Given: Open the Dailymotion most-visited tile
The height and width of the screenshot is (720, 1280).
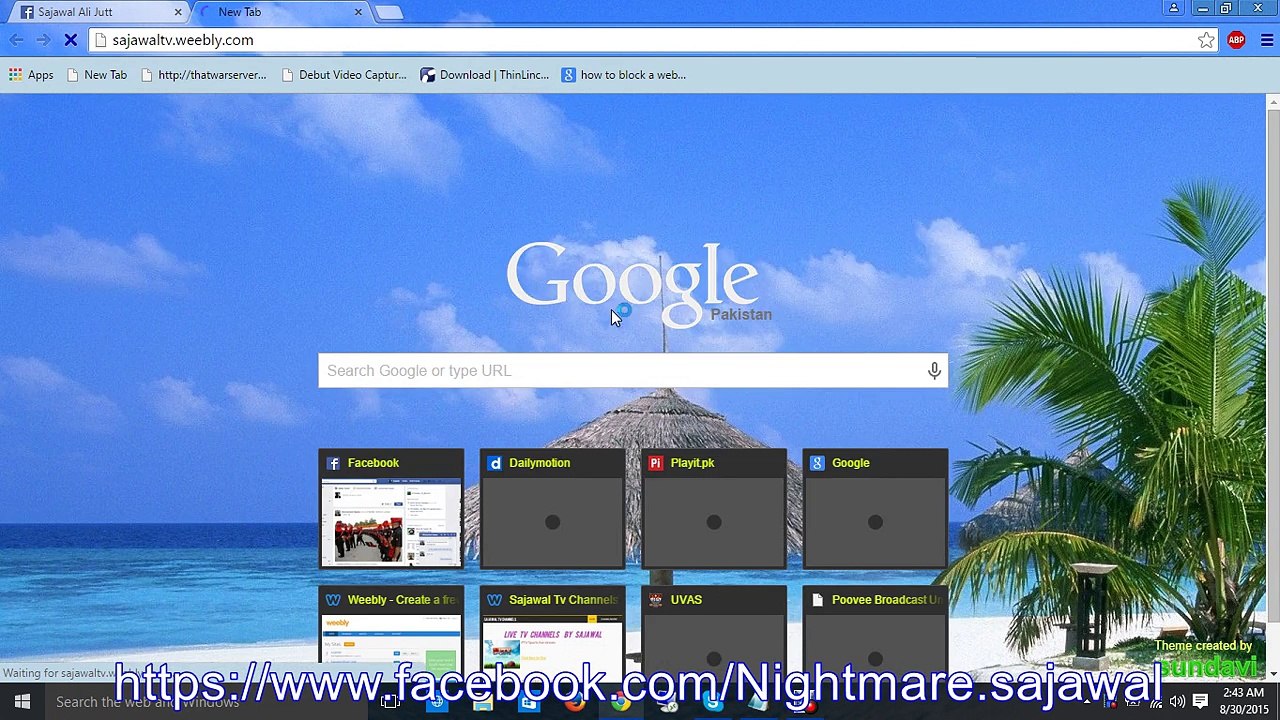Looking at the screenshot, I should [x=553, y=509].
